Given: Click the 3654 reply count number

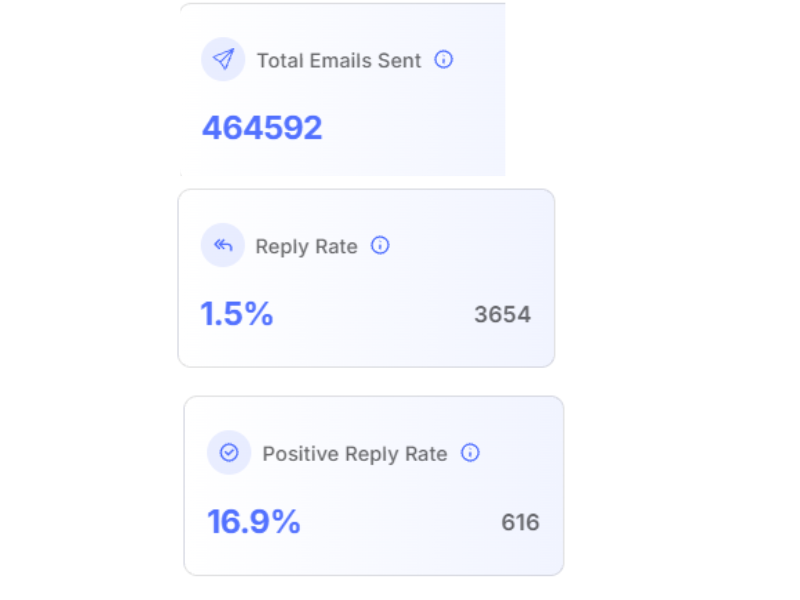Looking at the screenshot, I should pos(503,314).
